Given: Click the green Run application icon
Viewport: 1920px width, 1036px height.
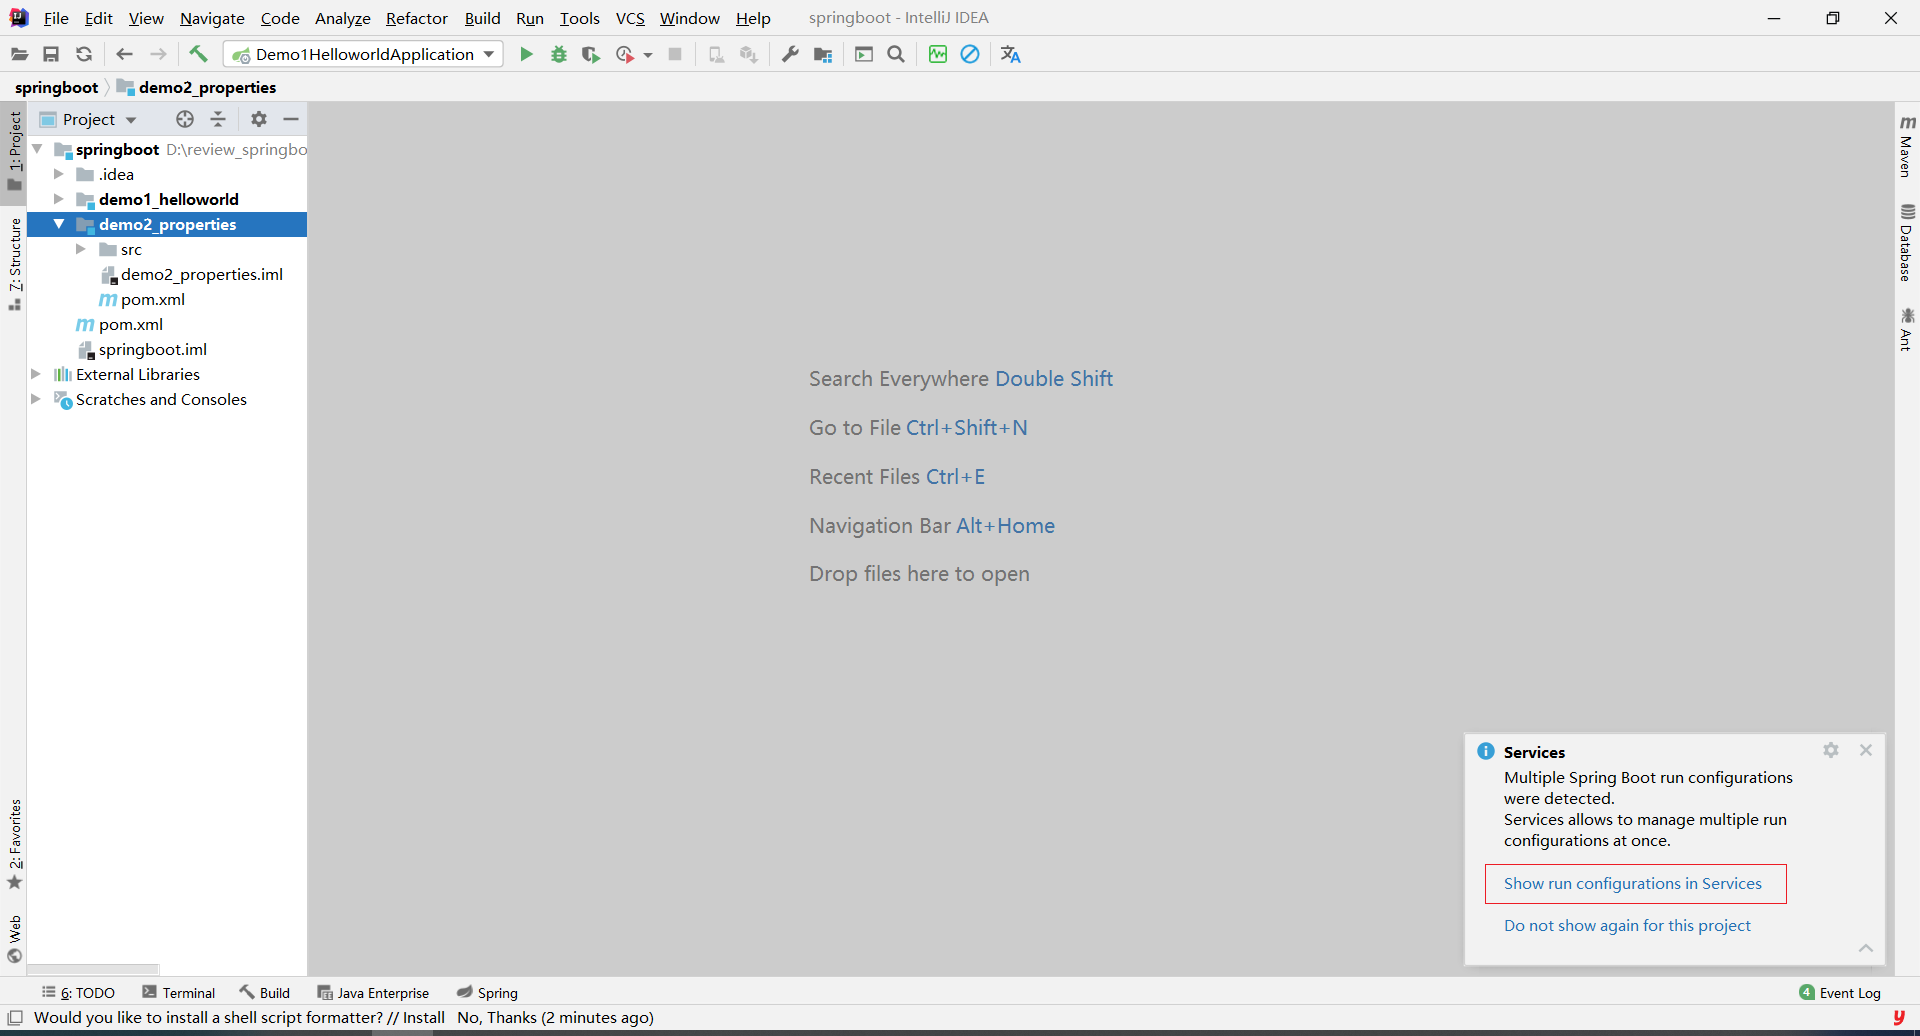Looking at the screenshot, I should [x=526, y=55].
